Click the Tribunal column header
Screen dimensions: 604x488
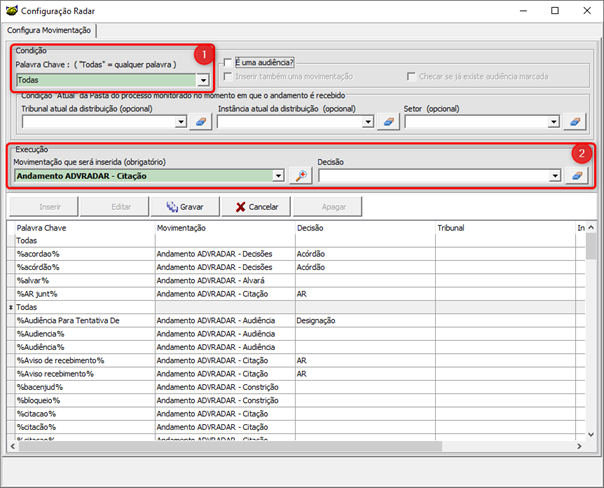(x=505, y=228)
